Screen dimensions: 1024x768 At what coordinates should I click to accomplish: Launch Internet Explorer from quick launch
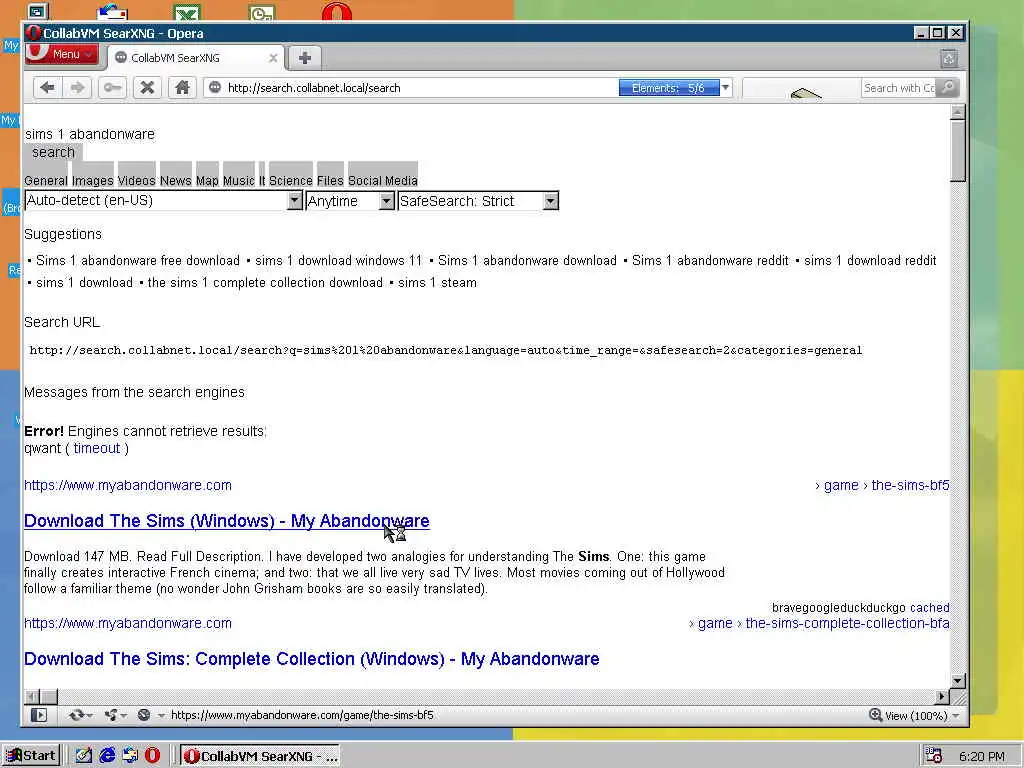tap(107, 756)
